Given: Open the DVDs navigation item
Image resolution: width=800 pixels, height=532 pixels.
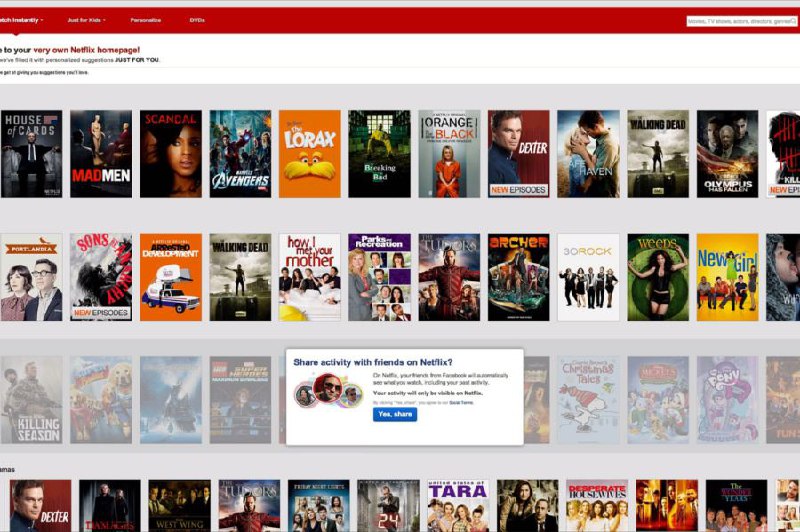Looking at the screenshot, I should (197, 20).
